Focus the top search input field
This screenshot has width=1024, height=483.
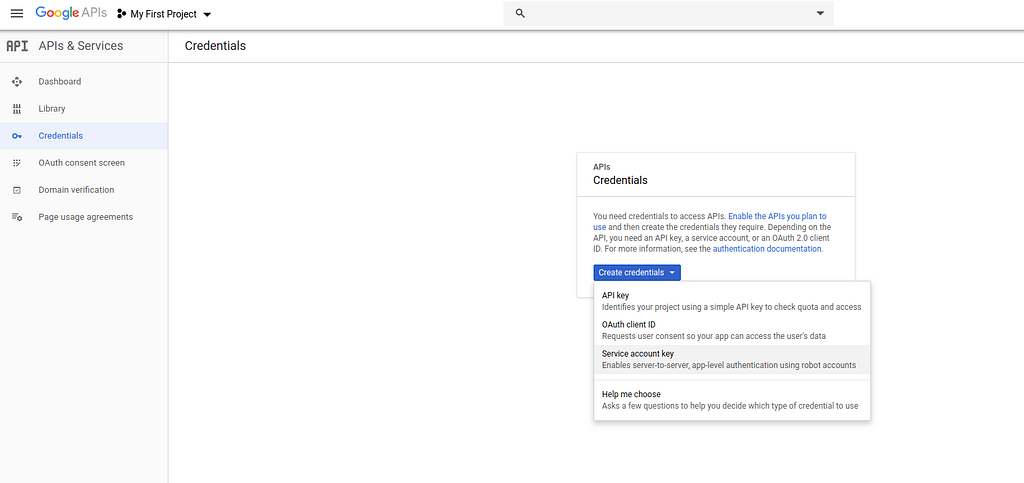(x=668, y=14)
